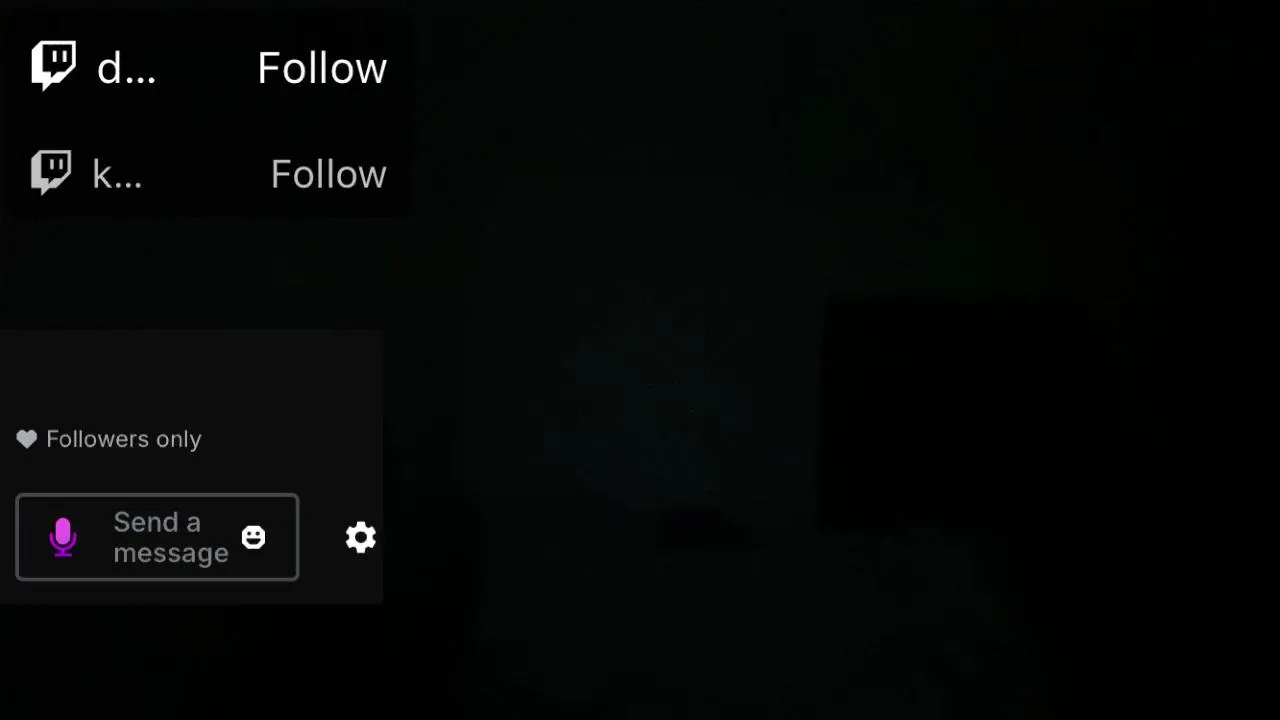Open the "d..." channel name
The height and width of the screenshot is (720, 1280).
[126, 68]
